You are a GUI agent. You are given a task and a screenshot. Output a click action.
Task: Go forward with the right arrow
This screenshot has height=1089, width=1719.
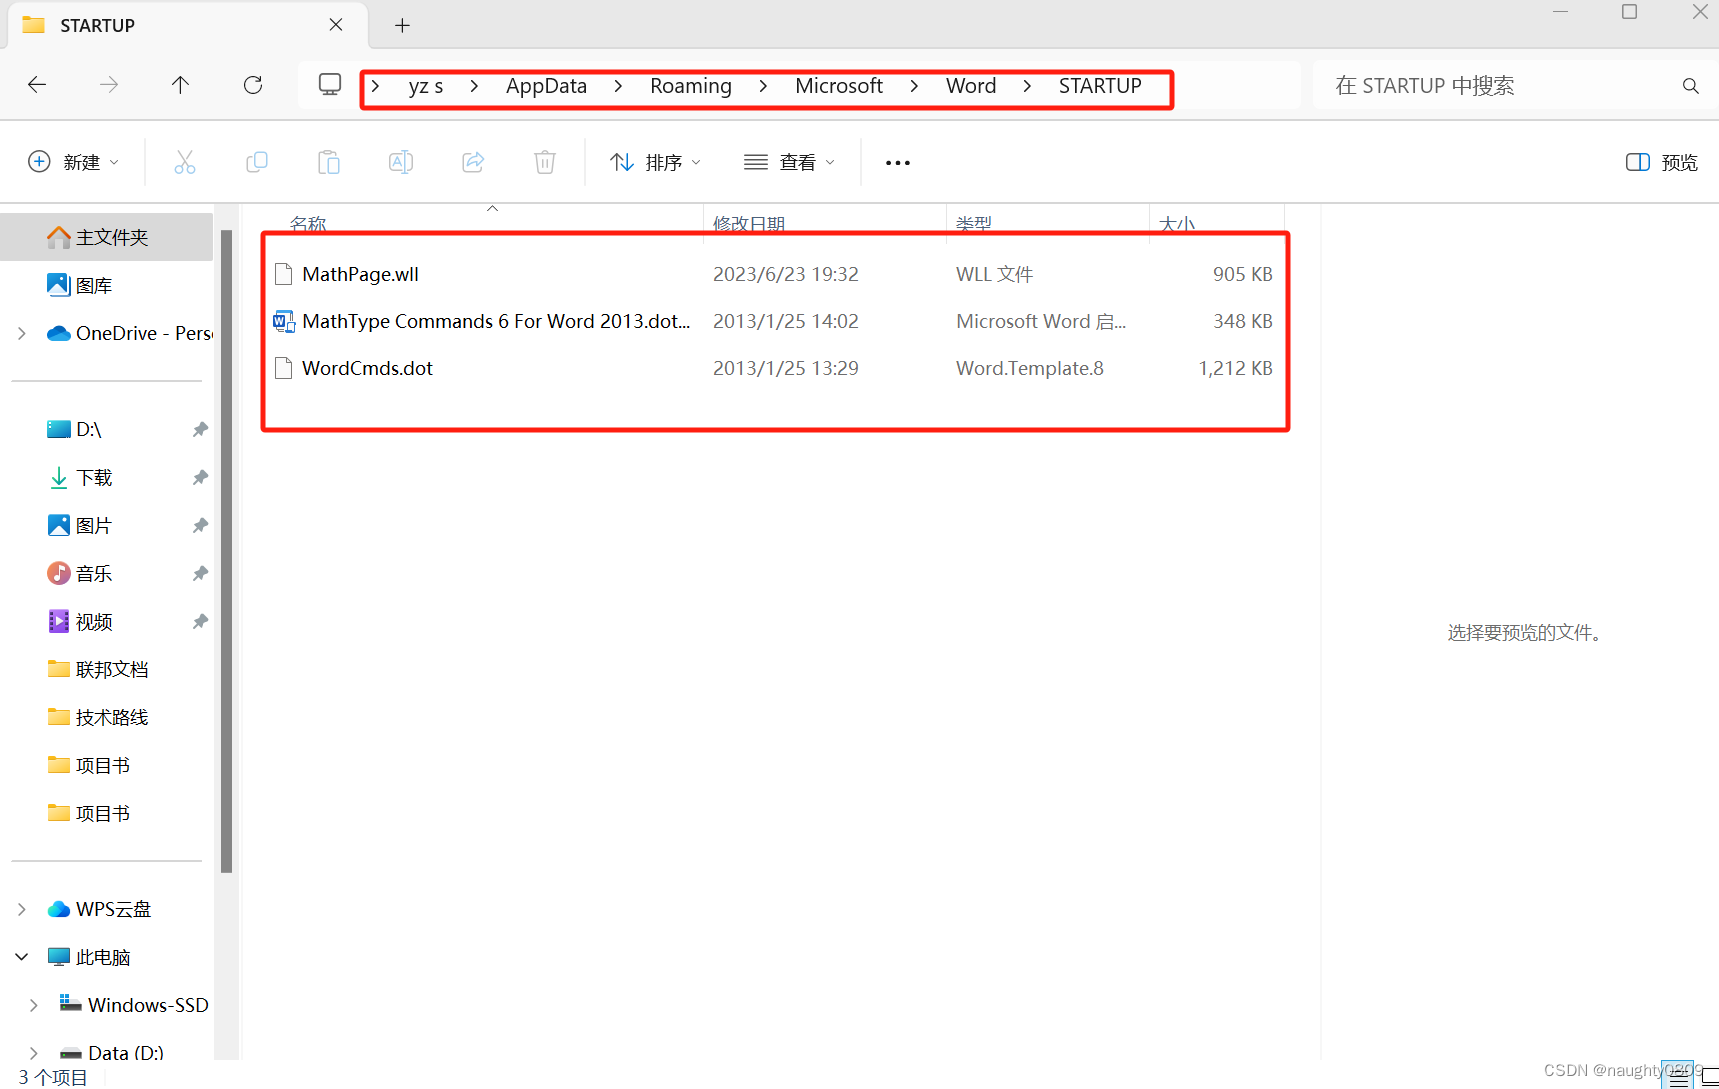pos(109,85)
